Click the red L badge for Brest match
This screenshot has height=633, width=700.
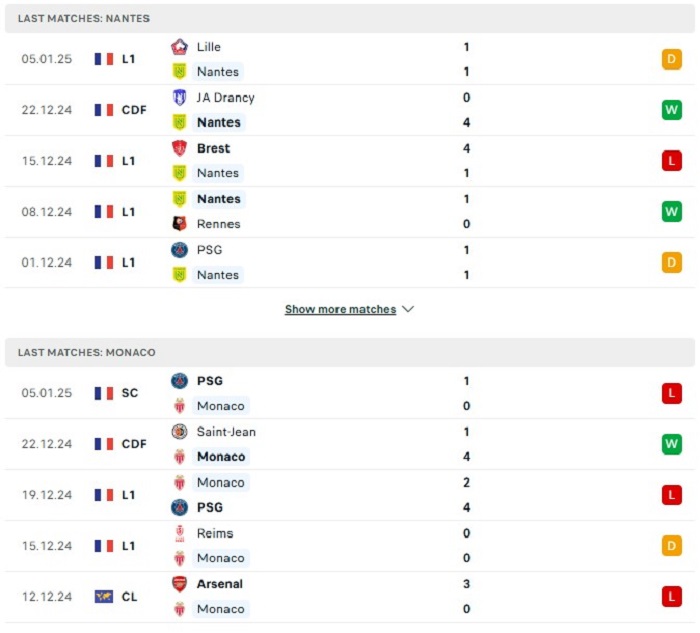pyautogui.click(x=671, y=161)
